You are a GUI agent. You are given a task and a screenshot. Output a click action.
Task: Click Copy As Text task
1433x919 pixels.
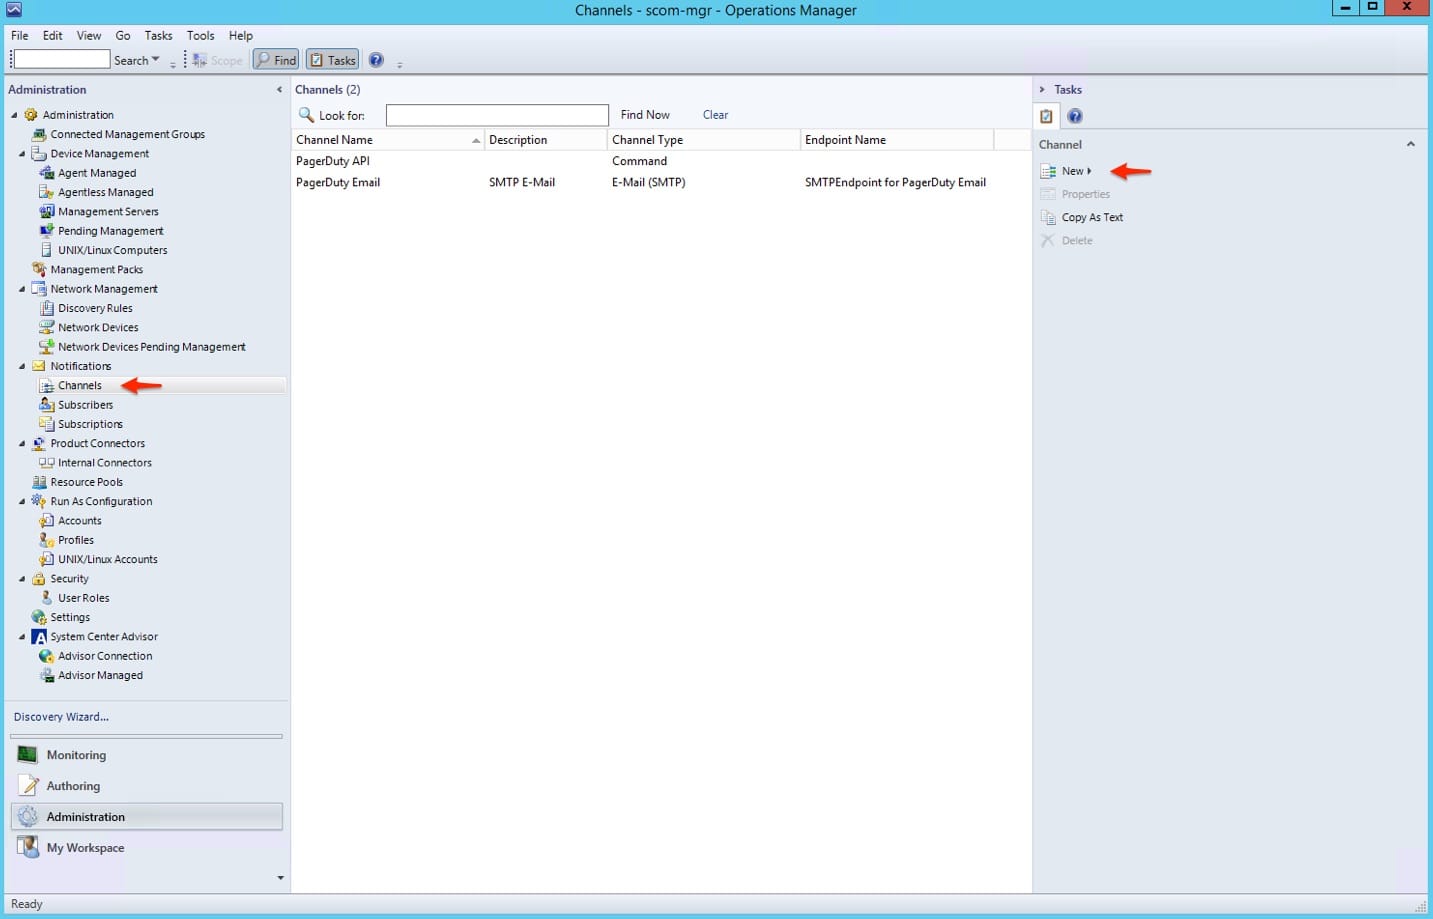pyautogui.click(x=1092, y=217)
